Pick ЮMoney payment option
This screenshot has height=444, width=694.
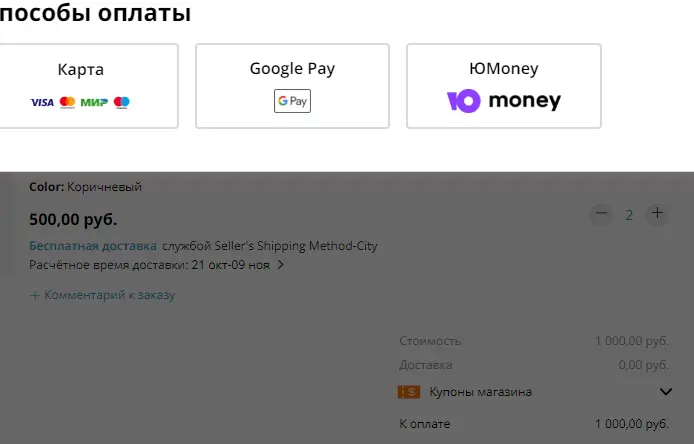pos(504,86)
